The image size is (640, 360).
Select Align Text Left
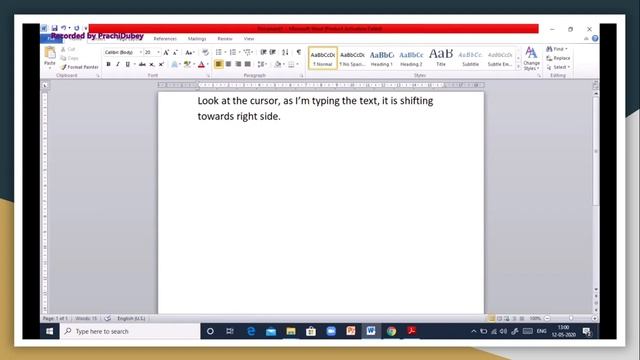(x=219, y=64)
